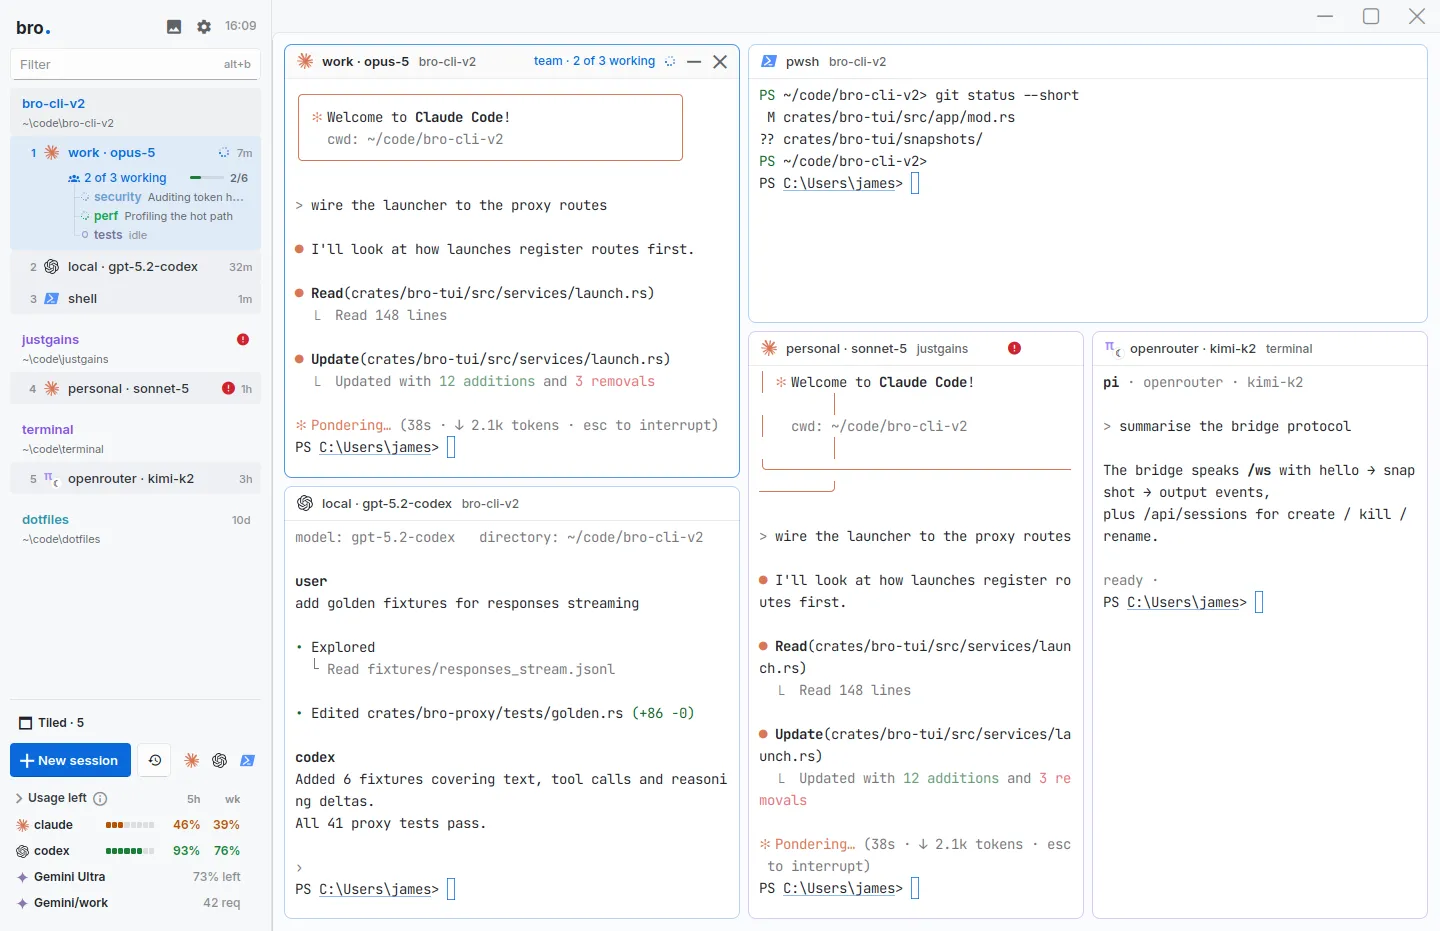Click the New session button
The width and height of the screenshot is (1440, 931).
click(x=70, y=760)
